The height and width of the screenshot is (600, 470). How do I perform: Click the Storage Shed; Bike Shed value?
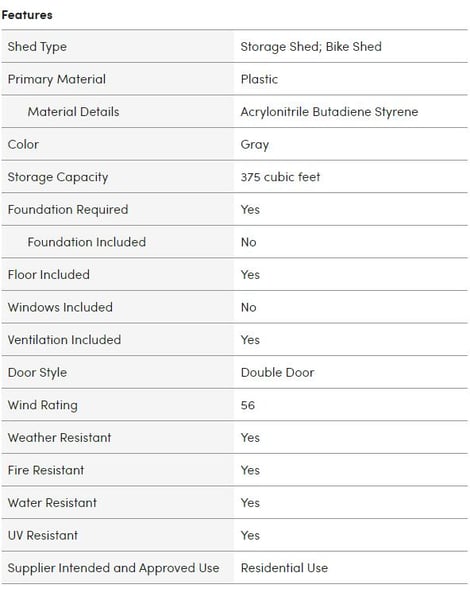coord(311,47)
